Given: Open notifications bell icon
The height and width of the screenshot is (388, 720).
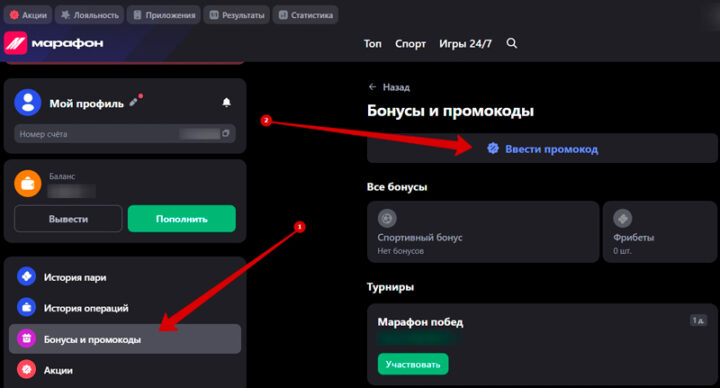Looking at the screenshot, I should click(x=226, y=102).
